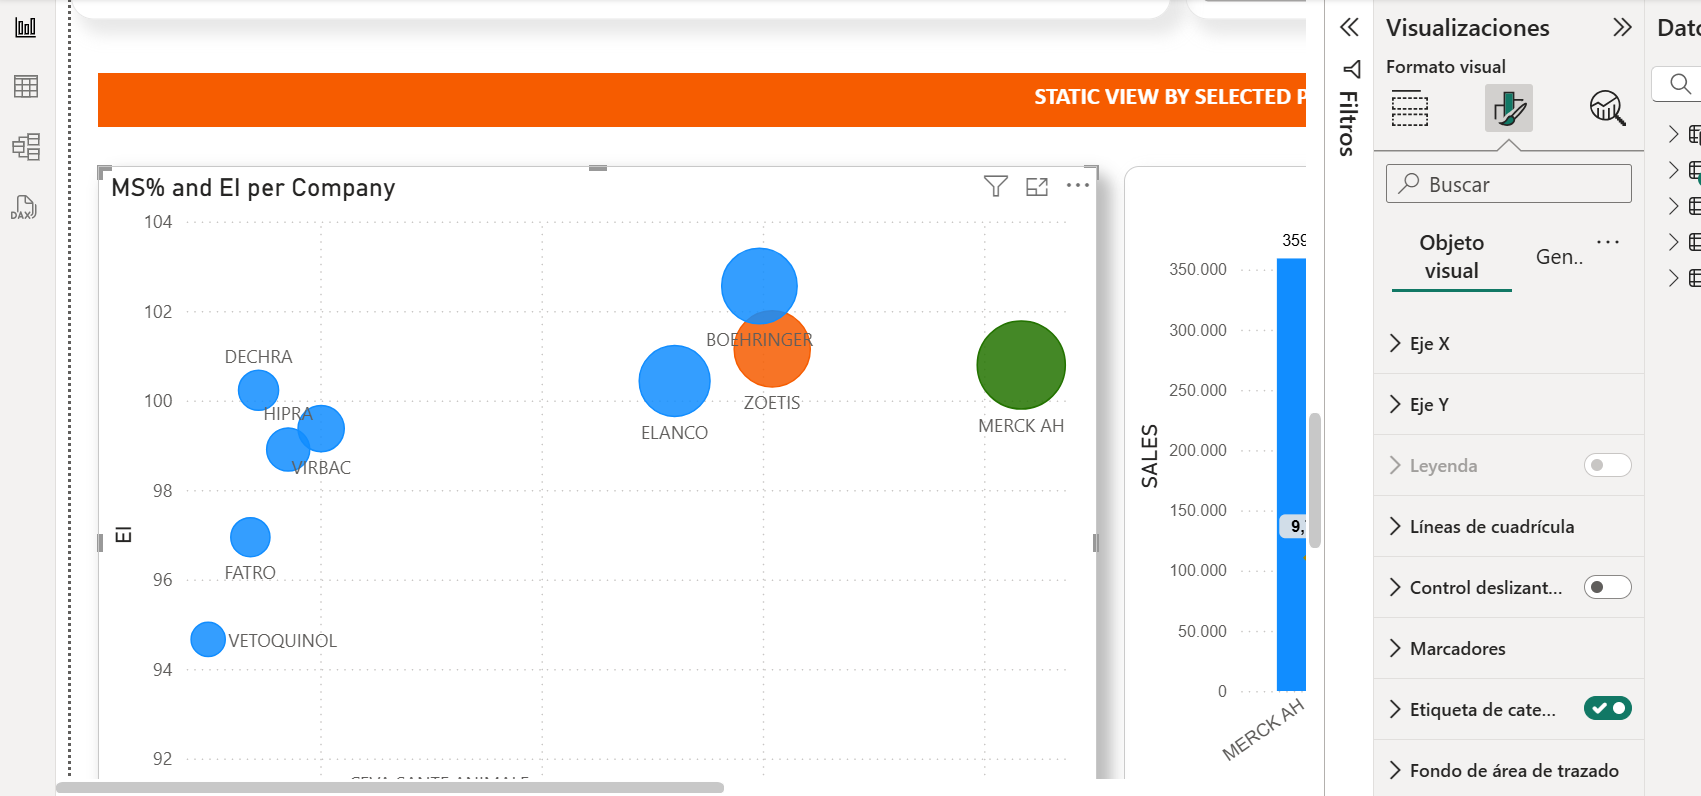
Task: Click the MERCK AH sales bar
Action: [1291, 475]
